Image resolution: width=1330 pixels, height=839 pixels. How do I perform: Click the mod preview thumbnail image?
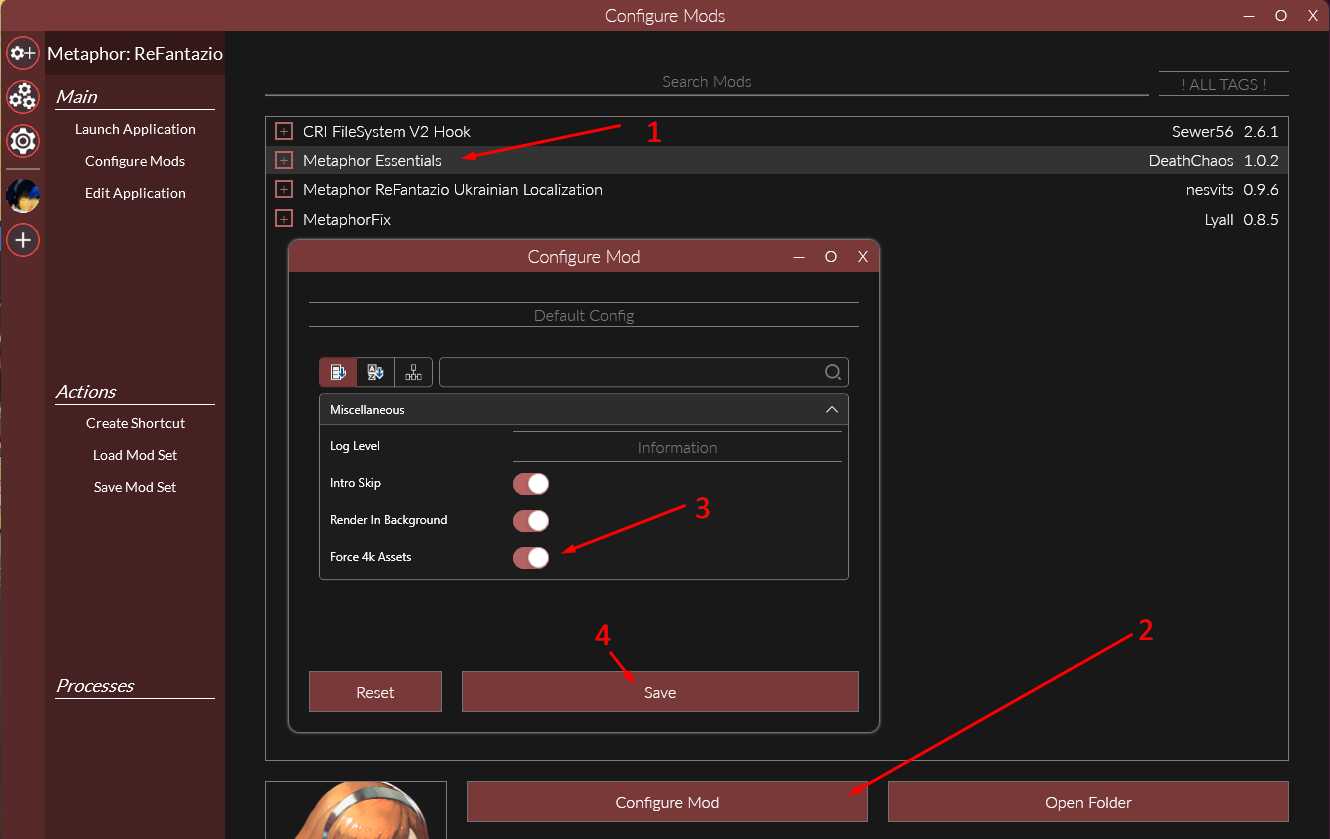356,810
